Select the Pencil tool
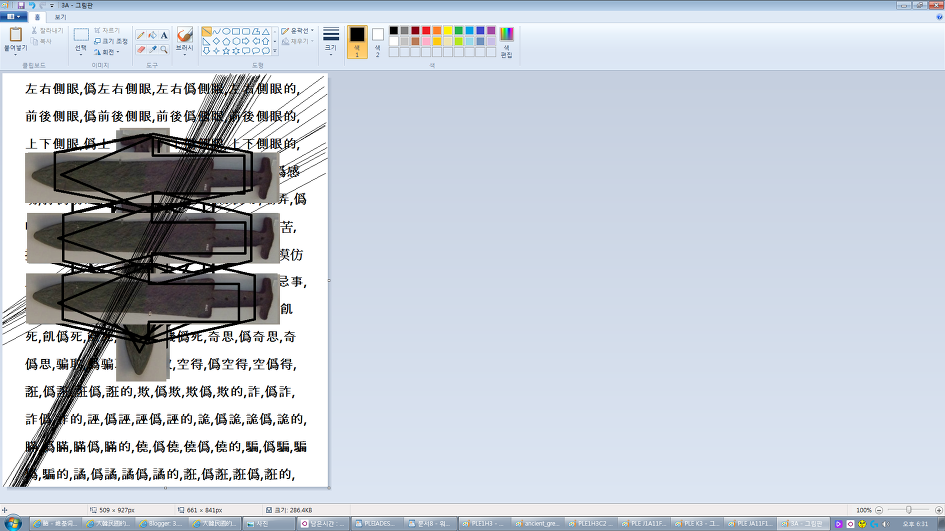 (141, 35)
